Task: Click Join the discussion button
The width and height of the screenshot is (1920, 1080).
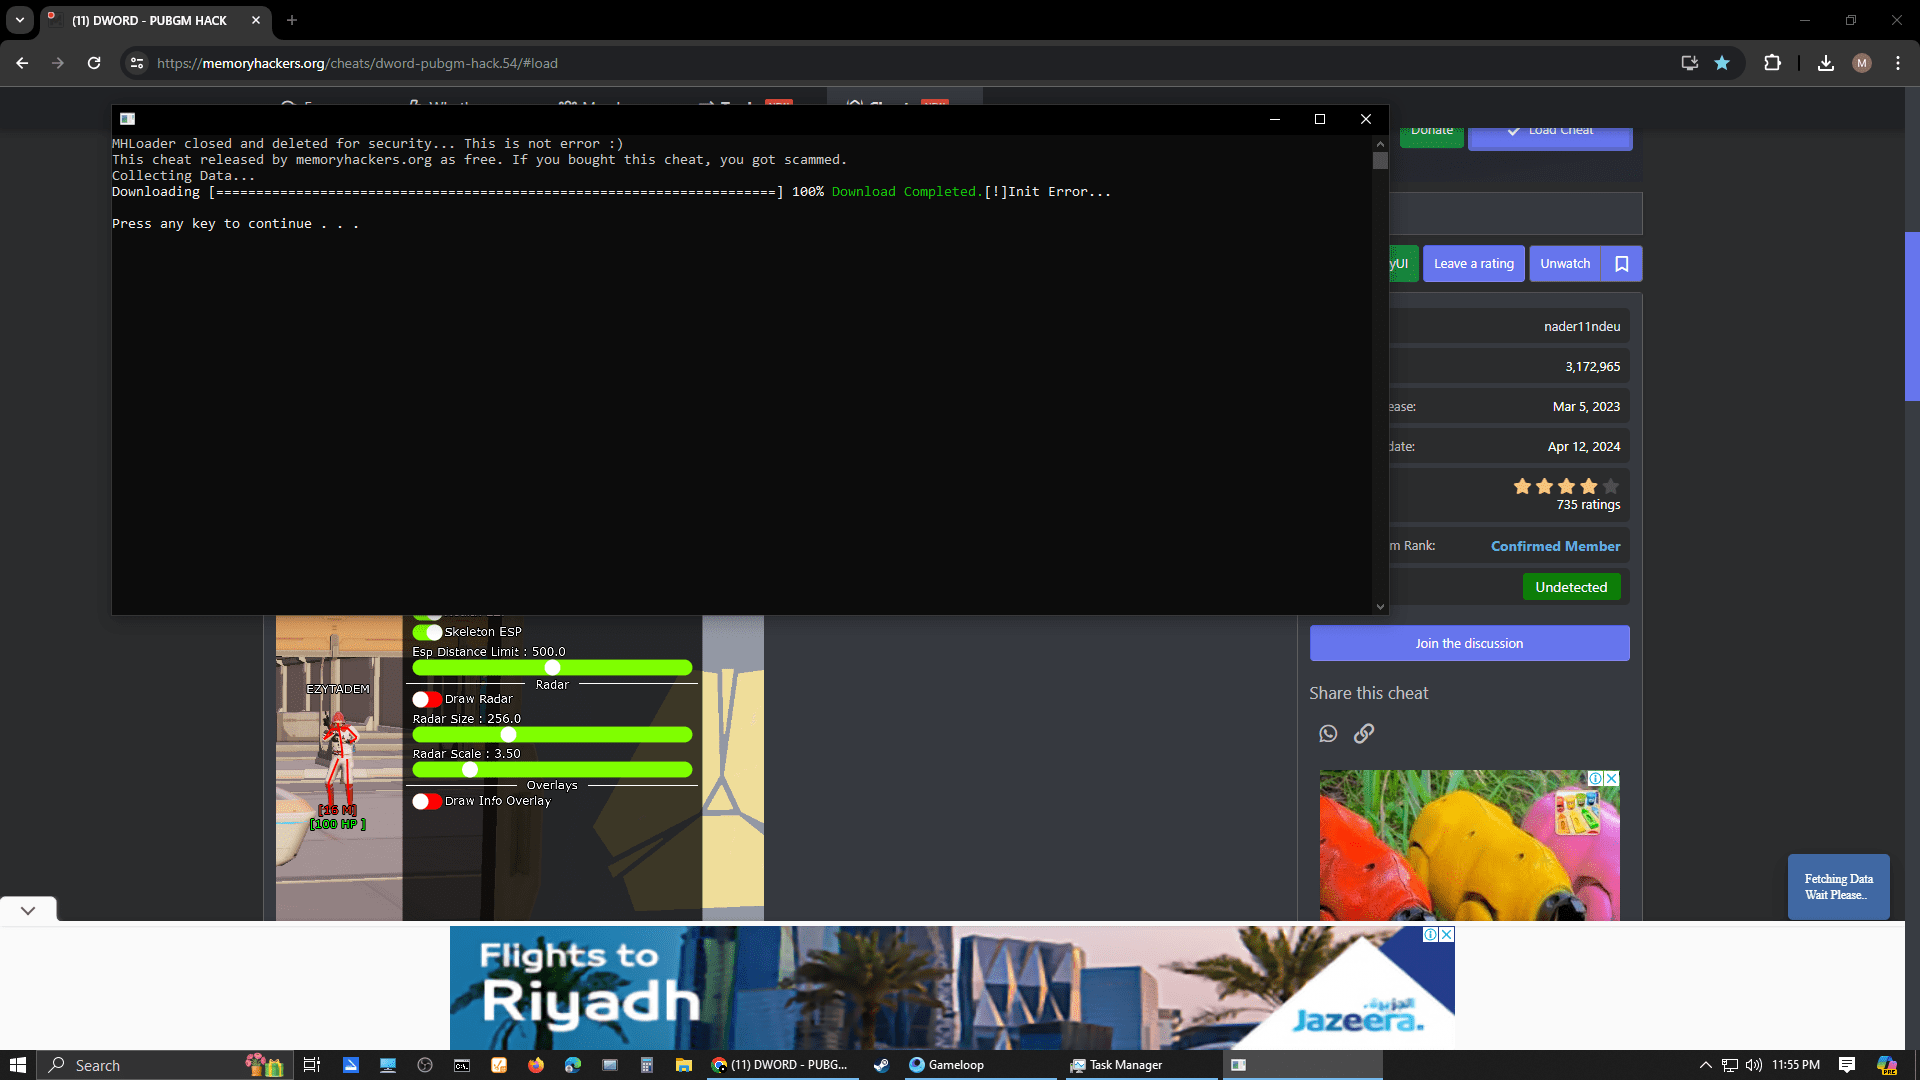Action: (1469, 643)
